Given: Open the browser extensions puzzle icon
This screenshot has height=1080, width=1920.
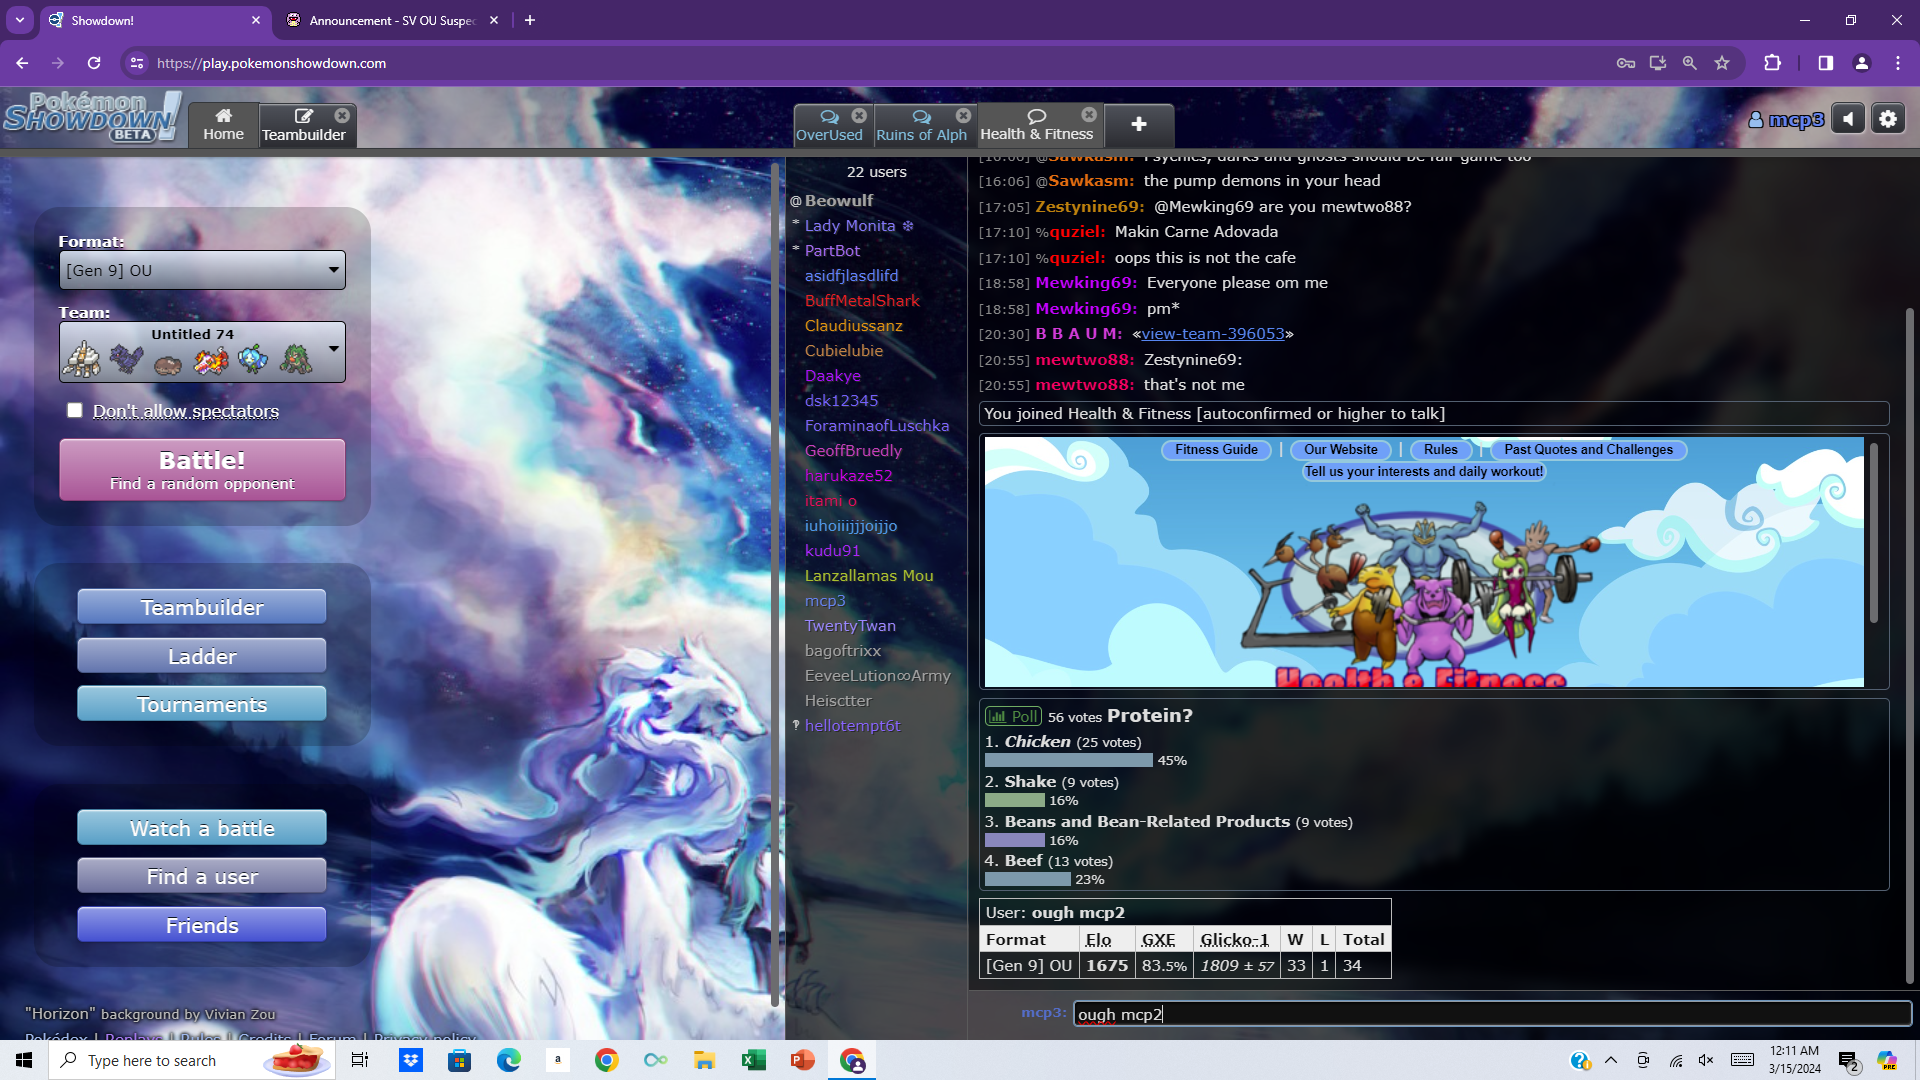Looking at the screenshot, I should coord(1772,63).
